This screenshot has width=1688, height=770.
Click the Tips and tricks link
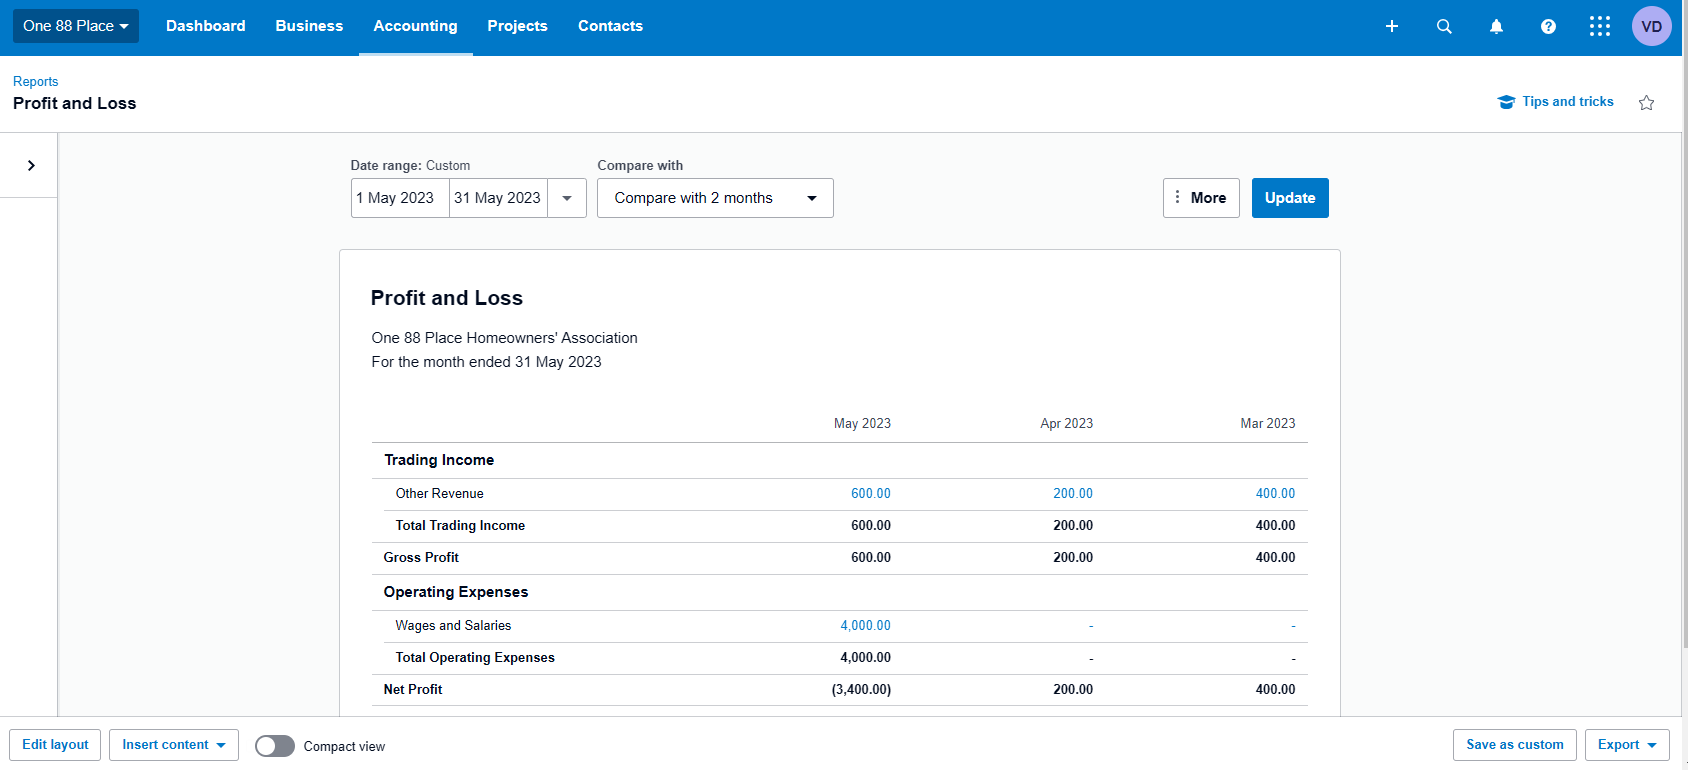pos(1556,101)
